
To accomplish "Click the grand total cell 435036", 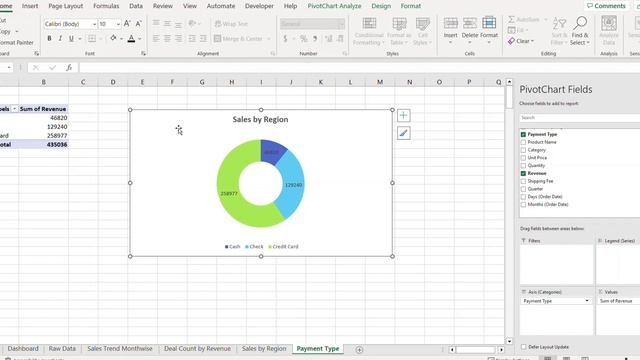I will click(43, 144).
